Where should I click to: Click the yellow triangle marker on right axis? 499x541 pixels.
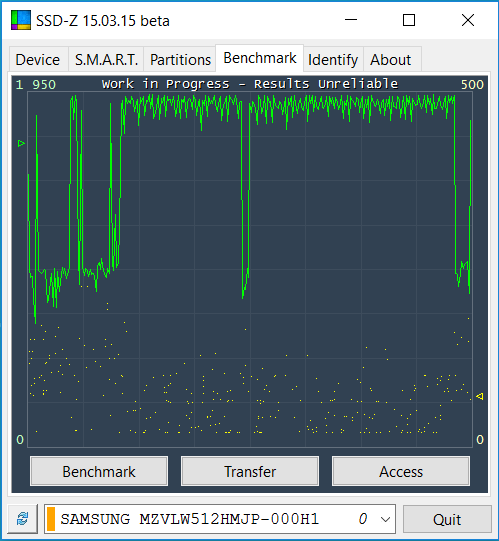pos(479,396)
